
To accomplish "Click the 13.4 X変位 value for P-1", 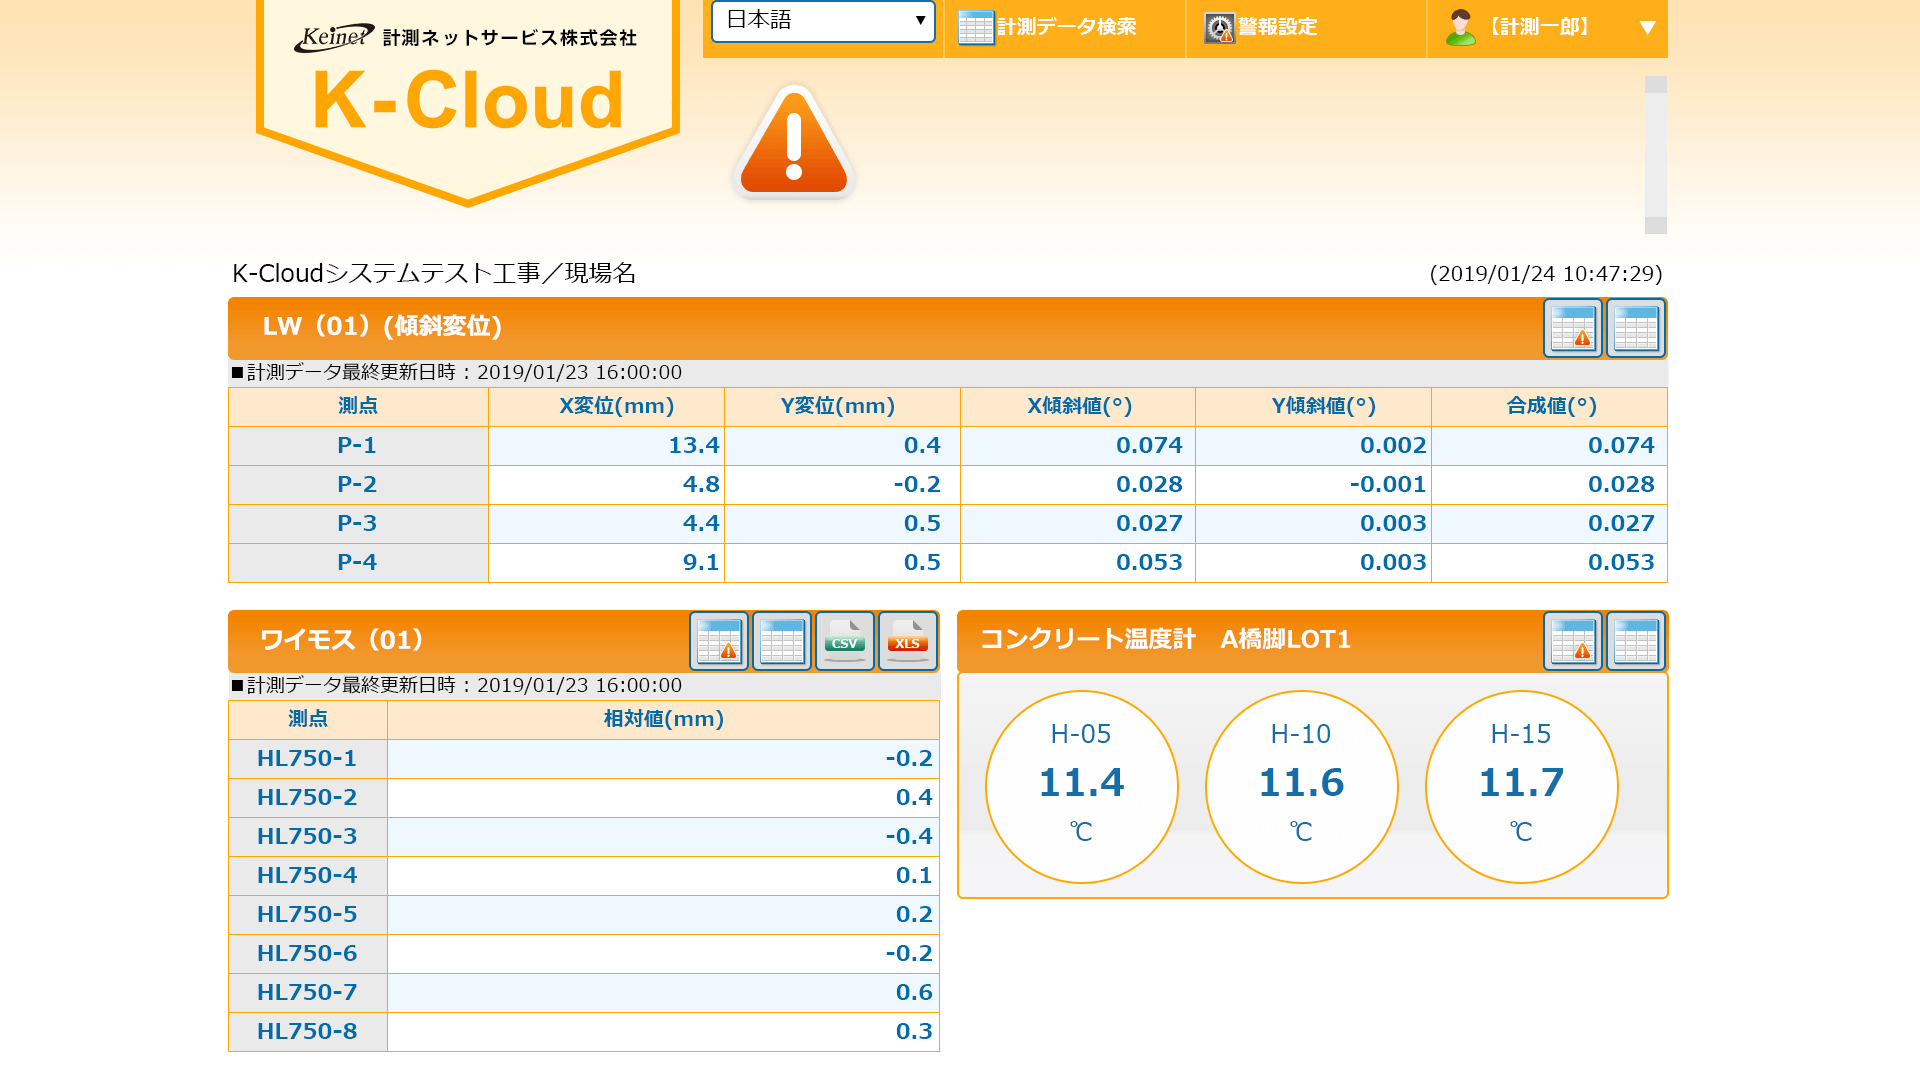I will (694, 446).
